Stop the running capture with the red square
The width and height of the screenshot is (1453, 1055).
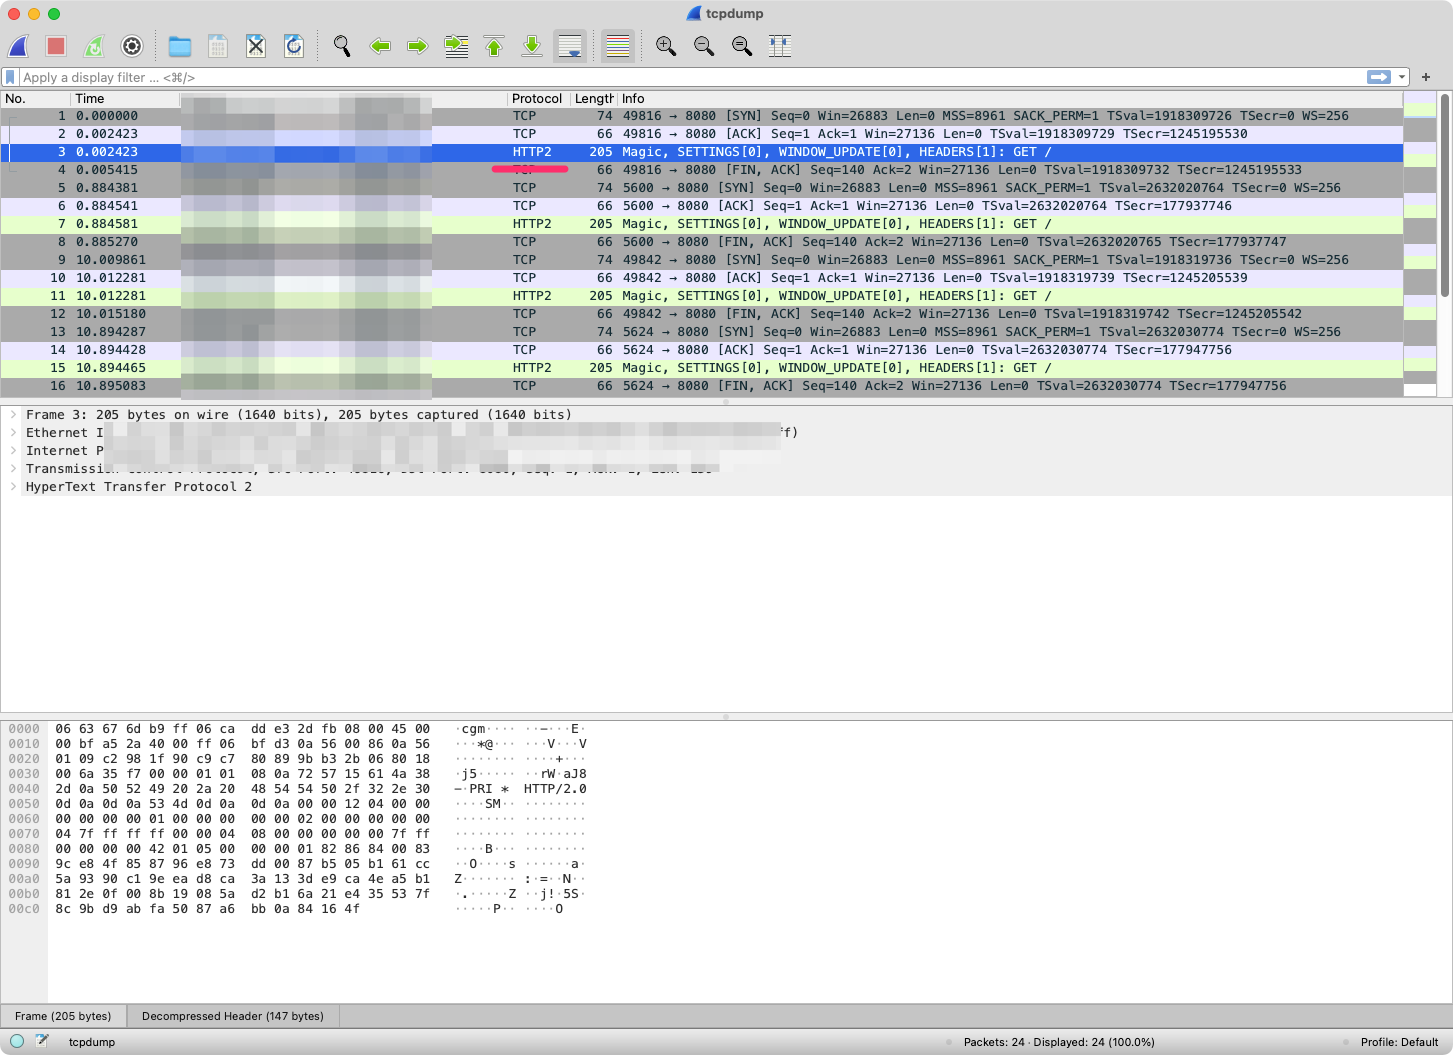(x=56, y=46)
